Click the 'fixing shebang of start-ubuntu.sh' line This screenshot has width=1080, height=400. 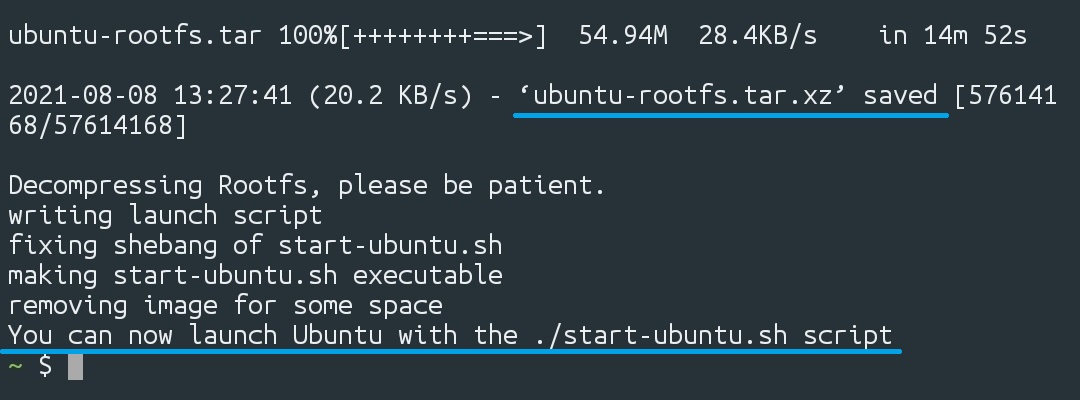255,245
